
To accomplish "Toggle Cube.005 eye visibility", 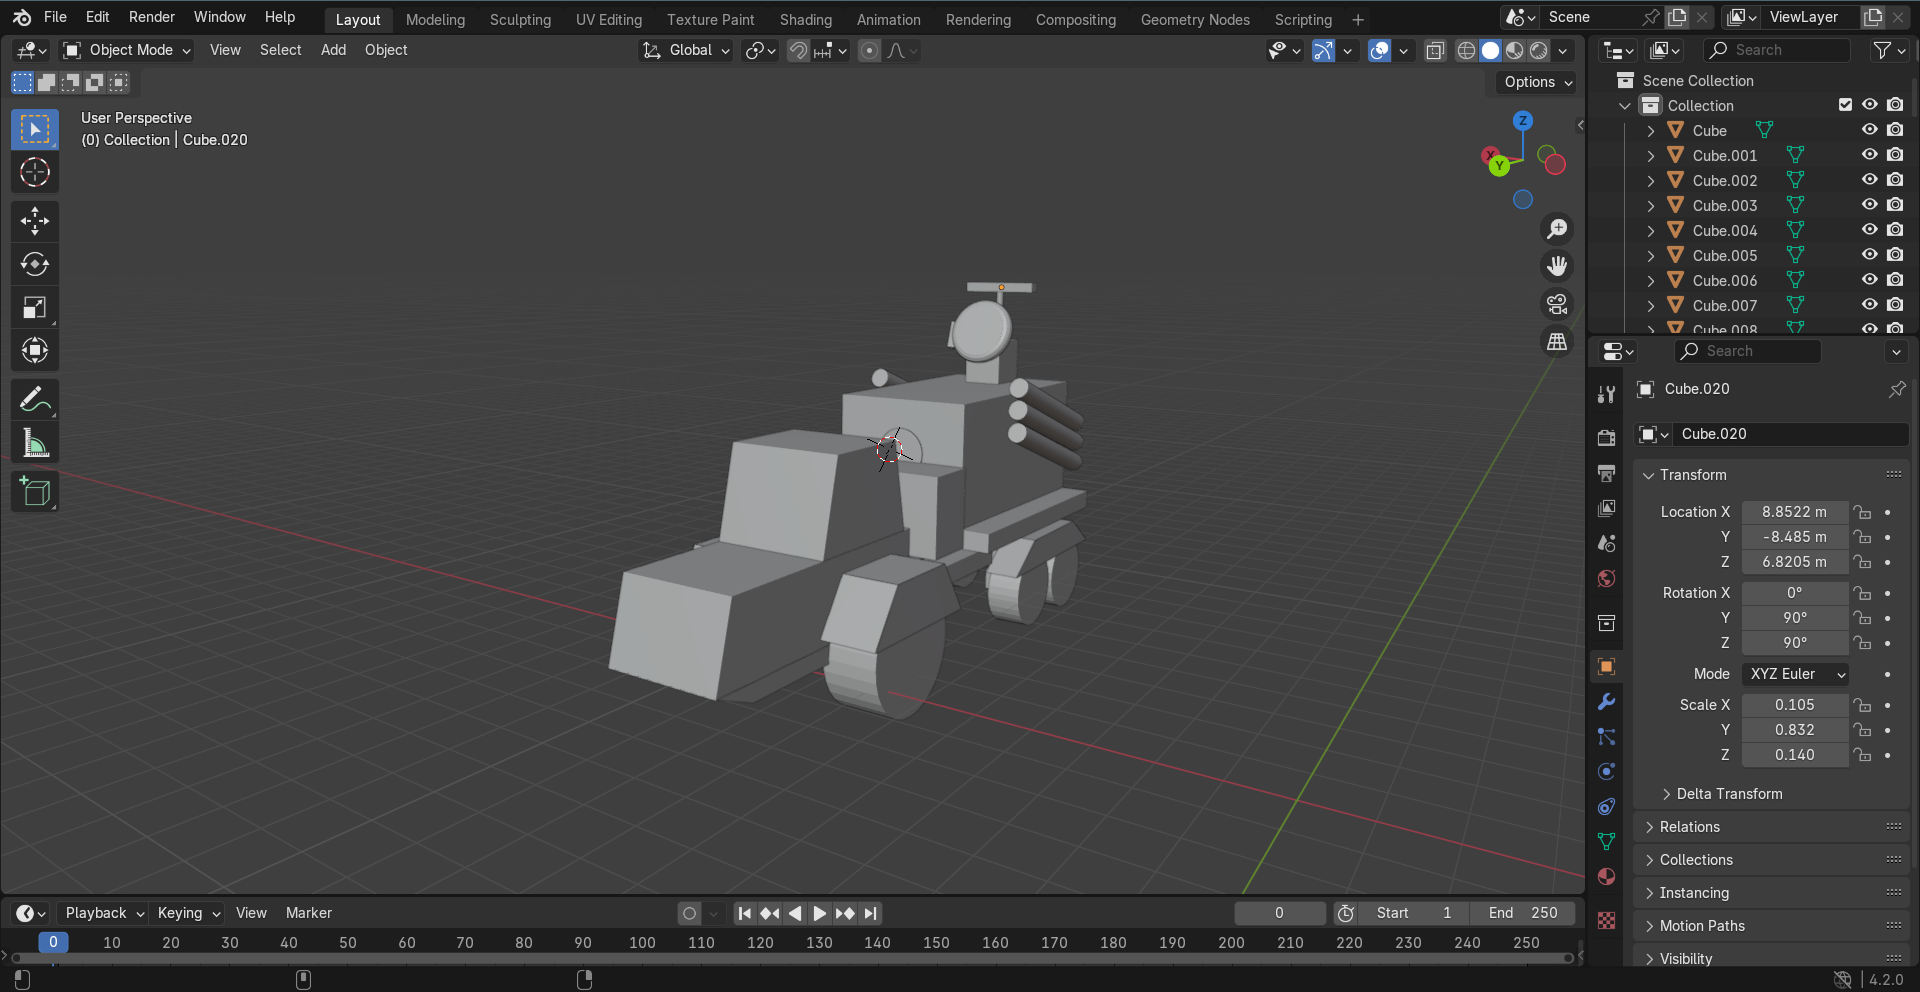I will 1869,255.
